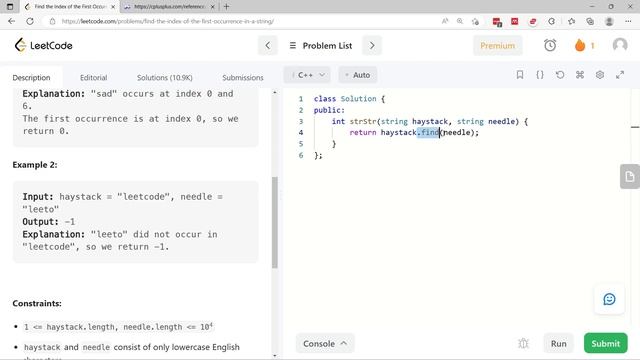The image size is (640, 360).
Task: Close the LeetCode browser tab
Action: (x=113, y=7)
